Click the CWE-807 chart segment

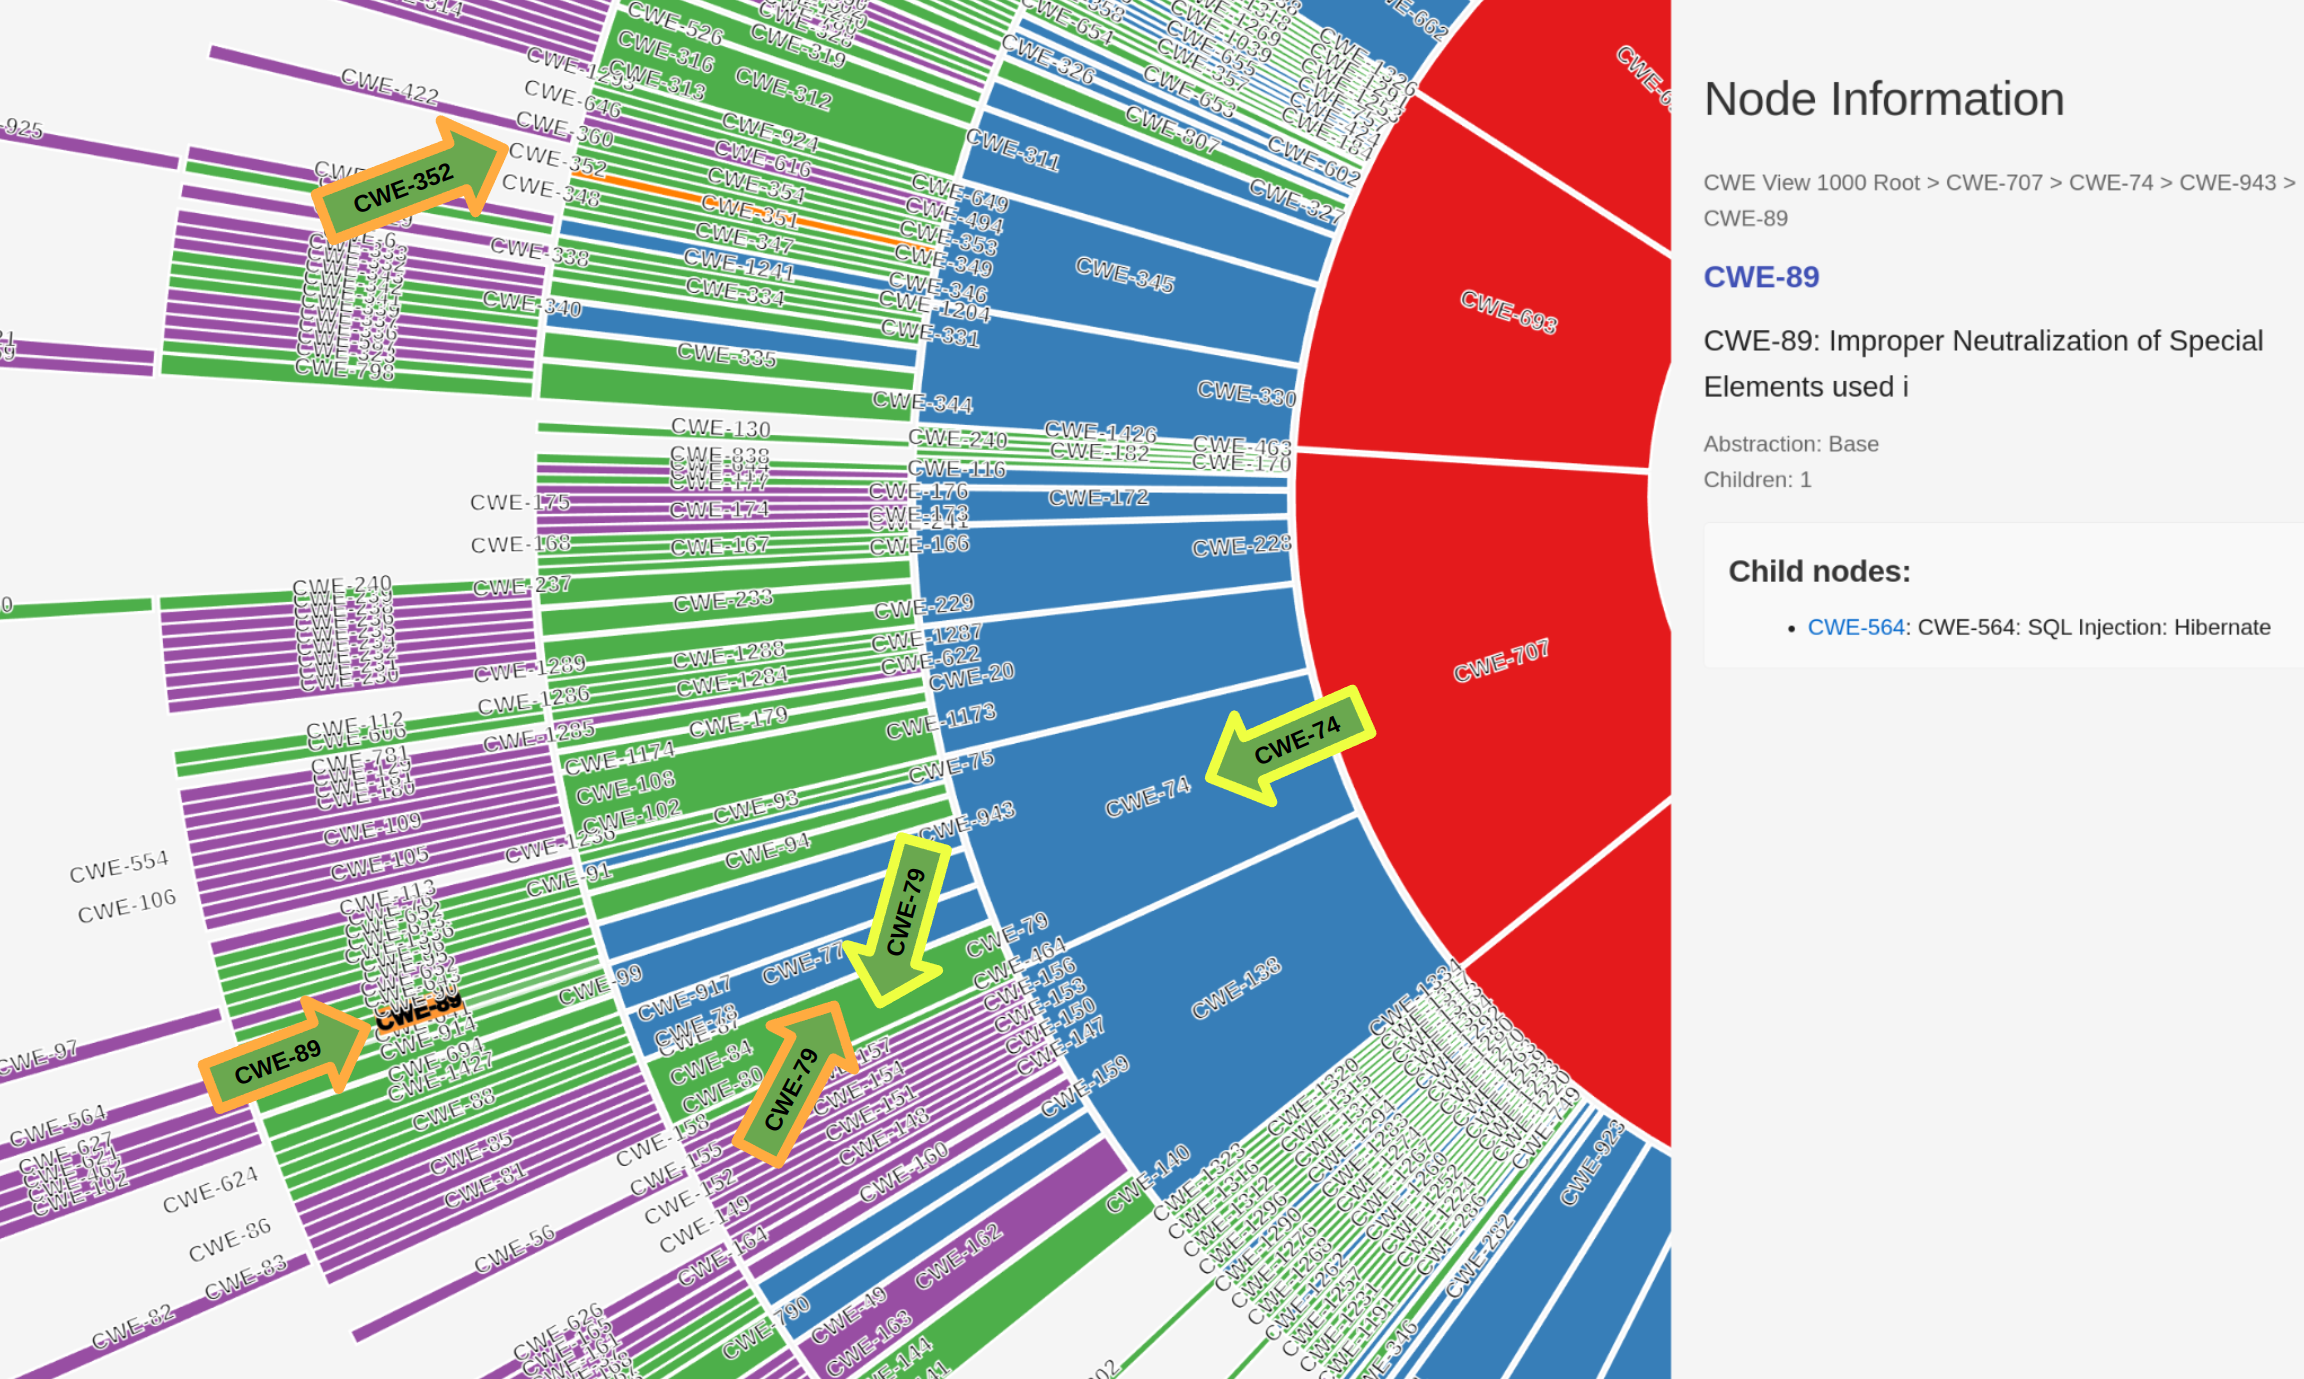[1172, 129]
